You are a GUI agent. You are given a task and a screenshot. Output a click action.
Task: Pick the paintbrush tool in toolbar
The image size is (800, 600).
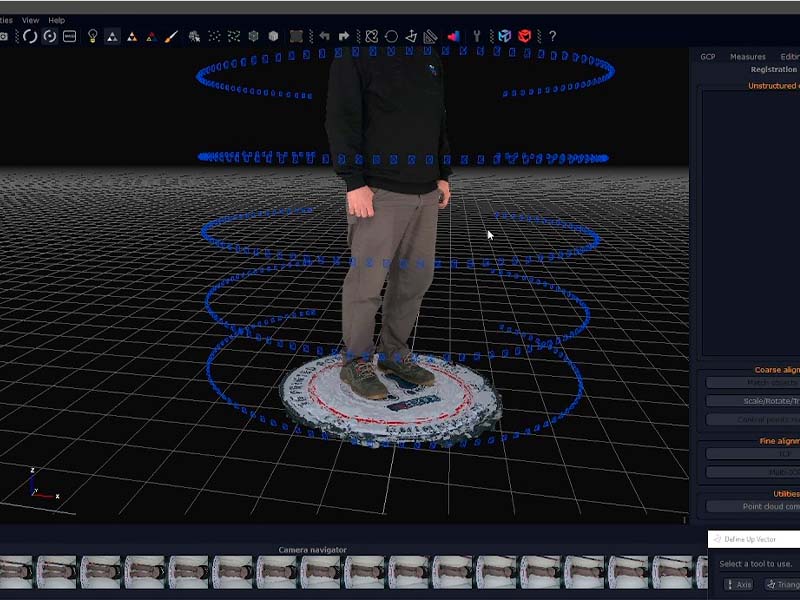pyautogui.click(x=171, y=36)
